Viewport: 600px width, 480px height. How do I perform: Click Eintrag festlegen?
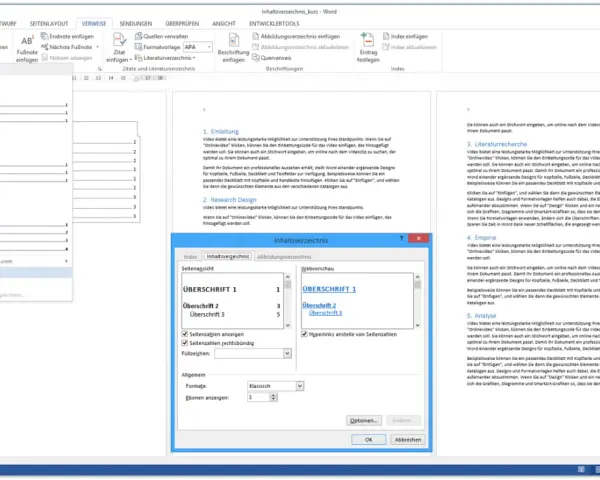[368, 48]
